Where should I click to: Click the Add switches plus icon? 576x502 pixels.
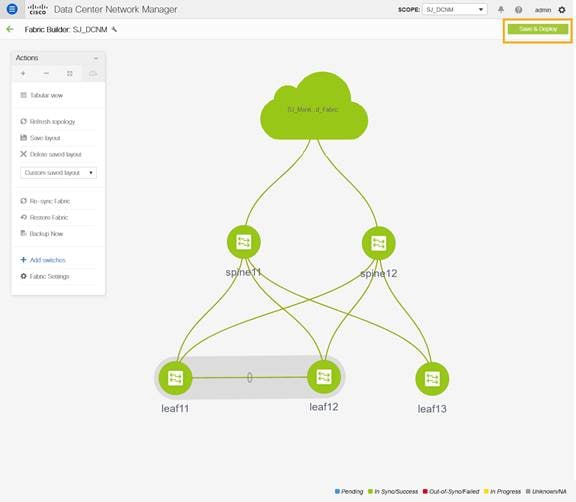[24, 260]
